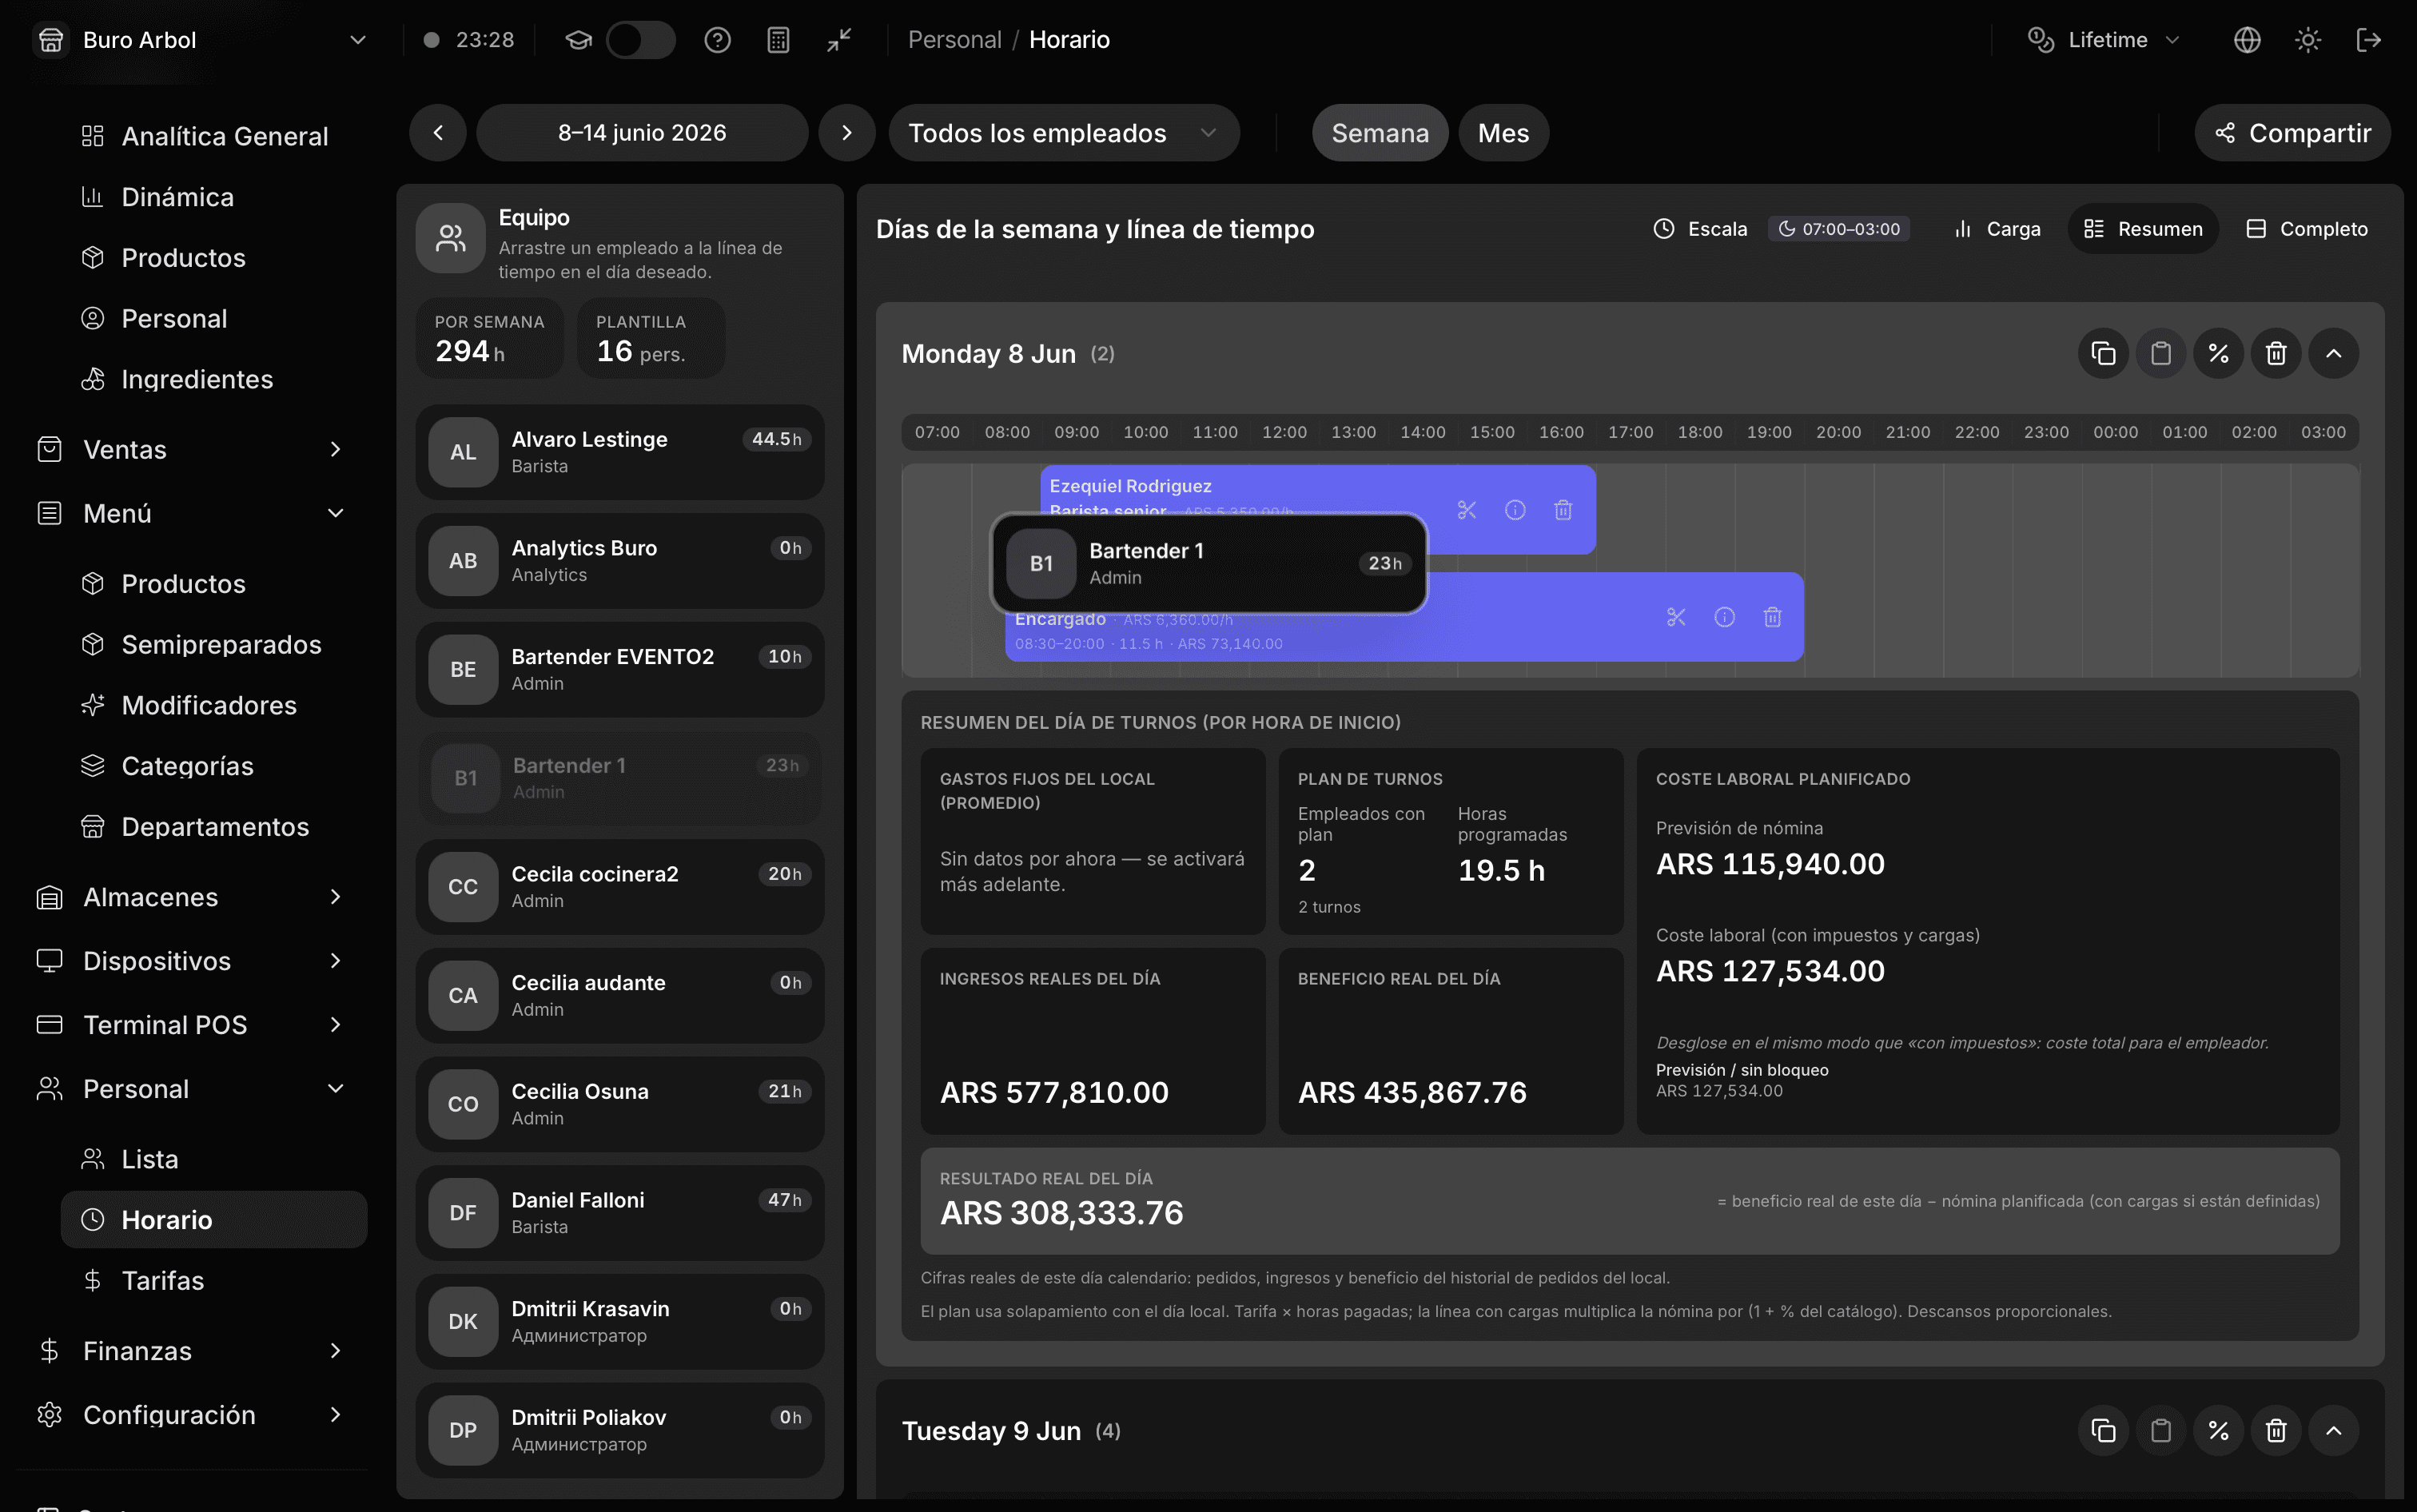Open help question mark icon
The image size is (2417, 1512).
tap(717, 40)
